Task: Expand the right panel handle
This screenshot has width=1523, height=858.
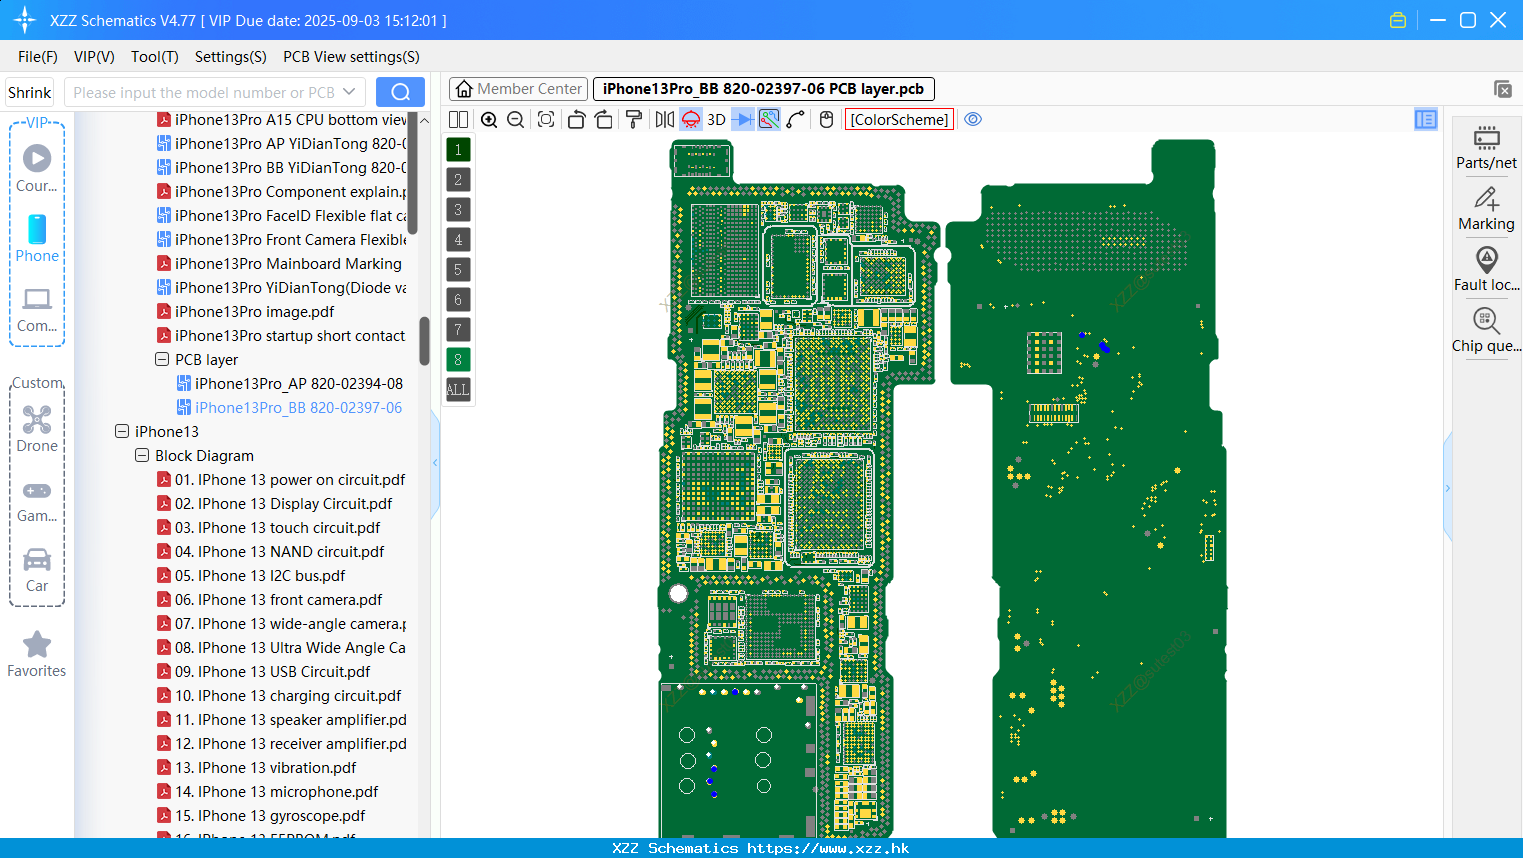Action: click(x=1447, y=487)
